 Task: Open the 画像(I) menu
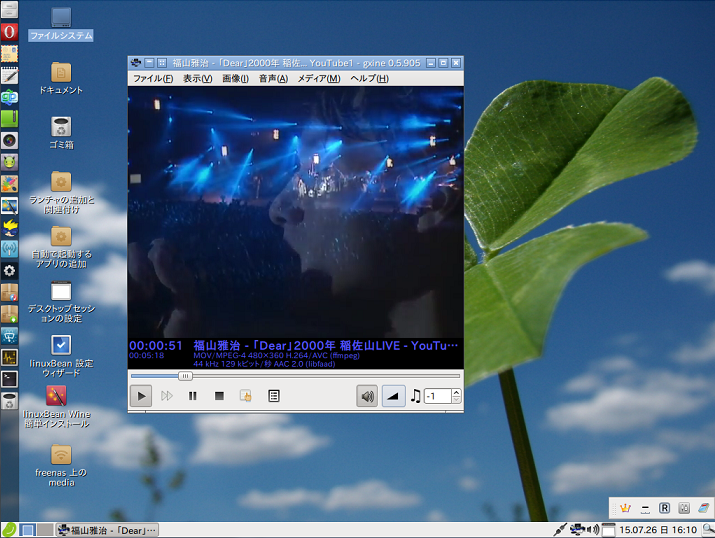pos(235,78)
